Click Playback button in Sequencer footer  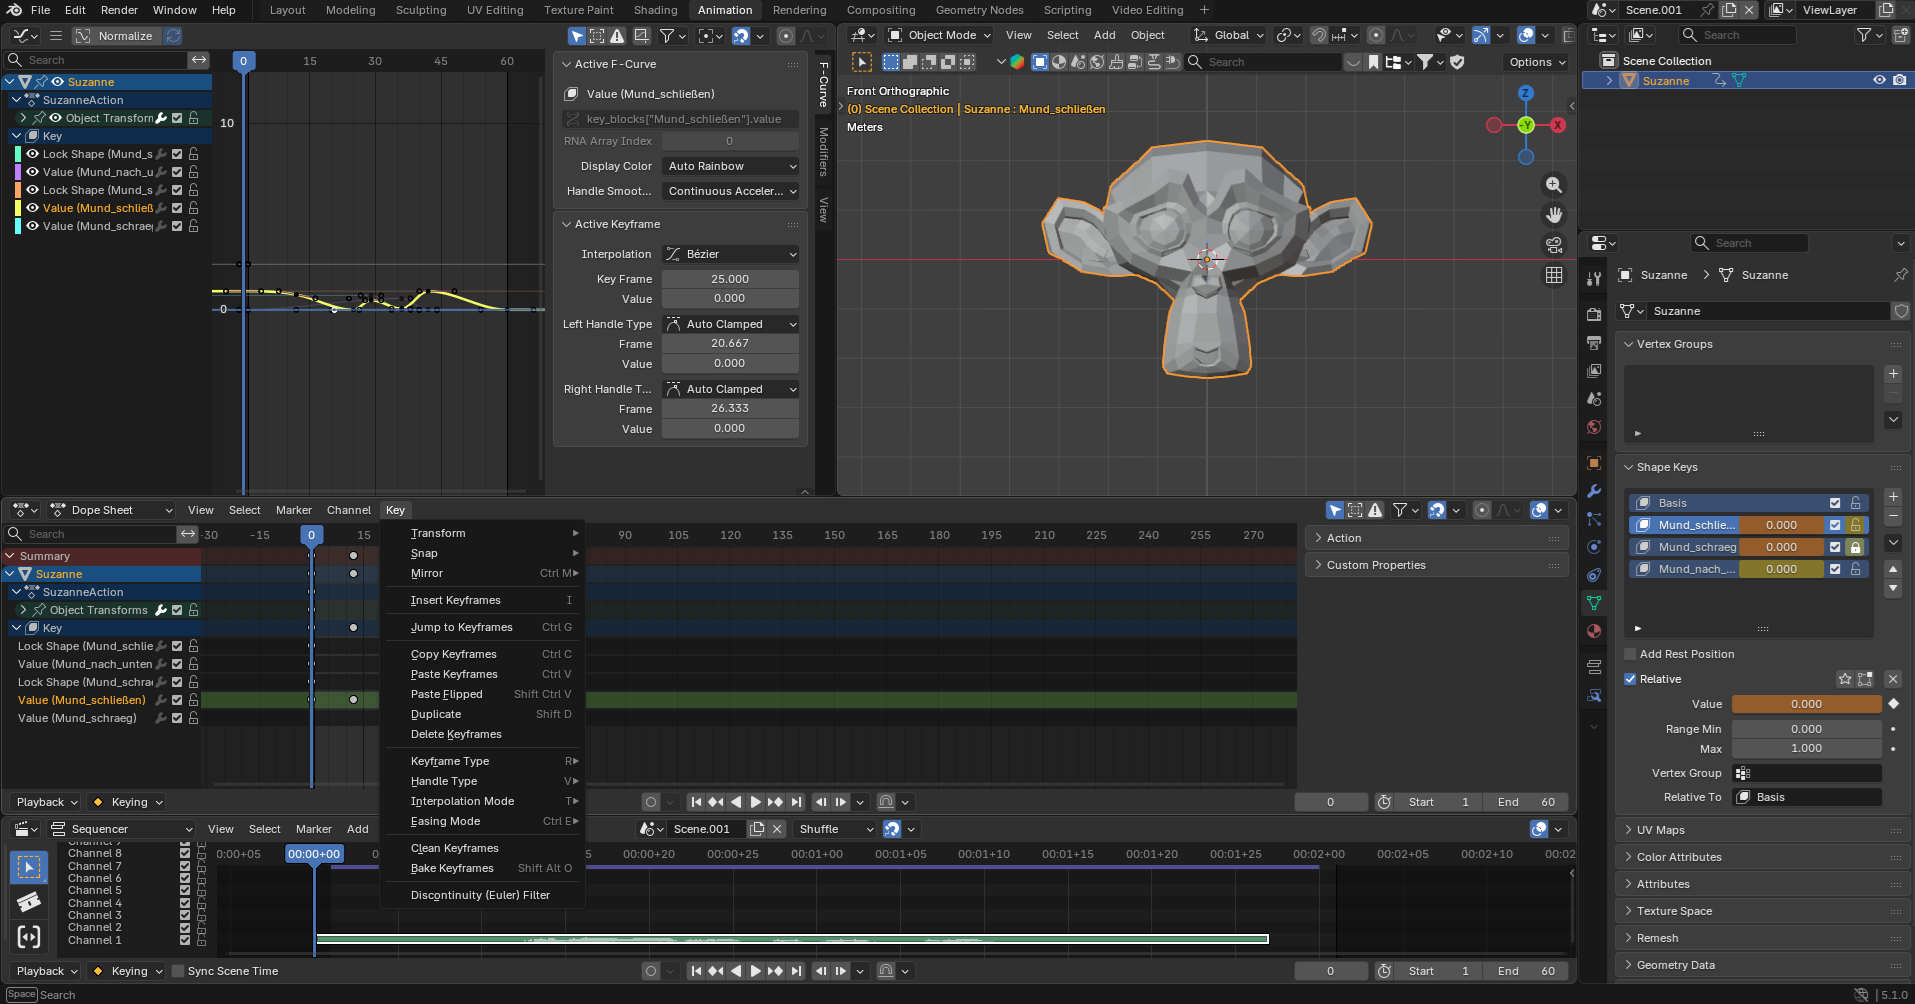[45, 971]
